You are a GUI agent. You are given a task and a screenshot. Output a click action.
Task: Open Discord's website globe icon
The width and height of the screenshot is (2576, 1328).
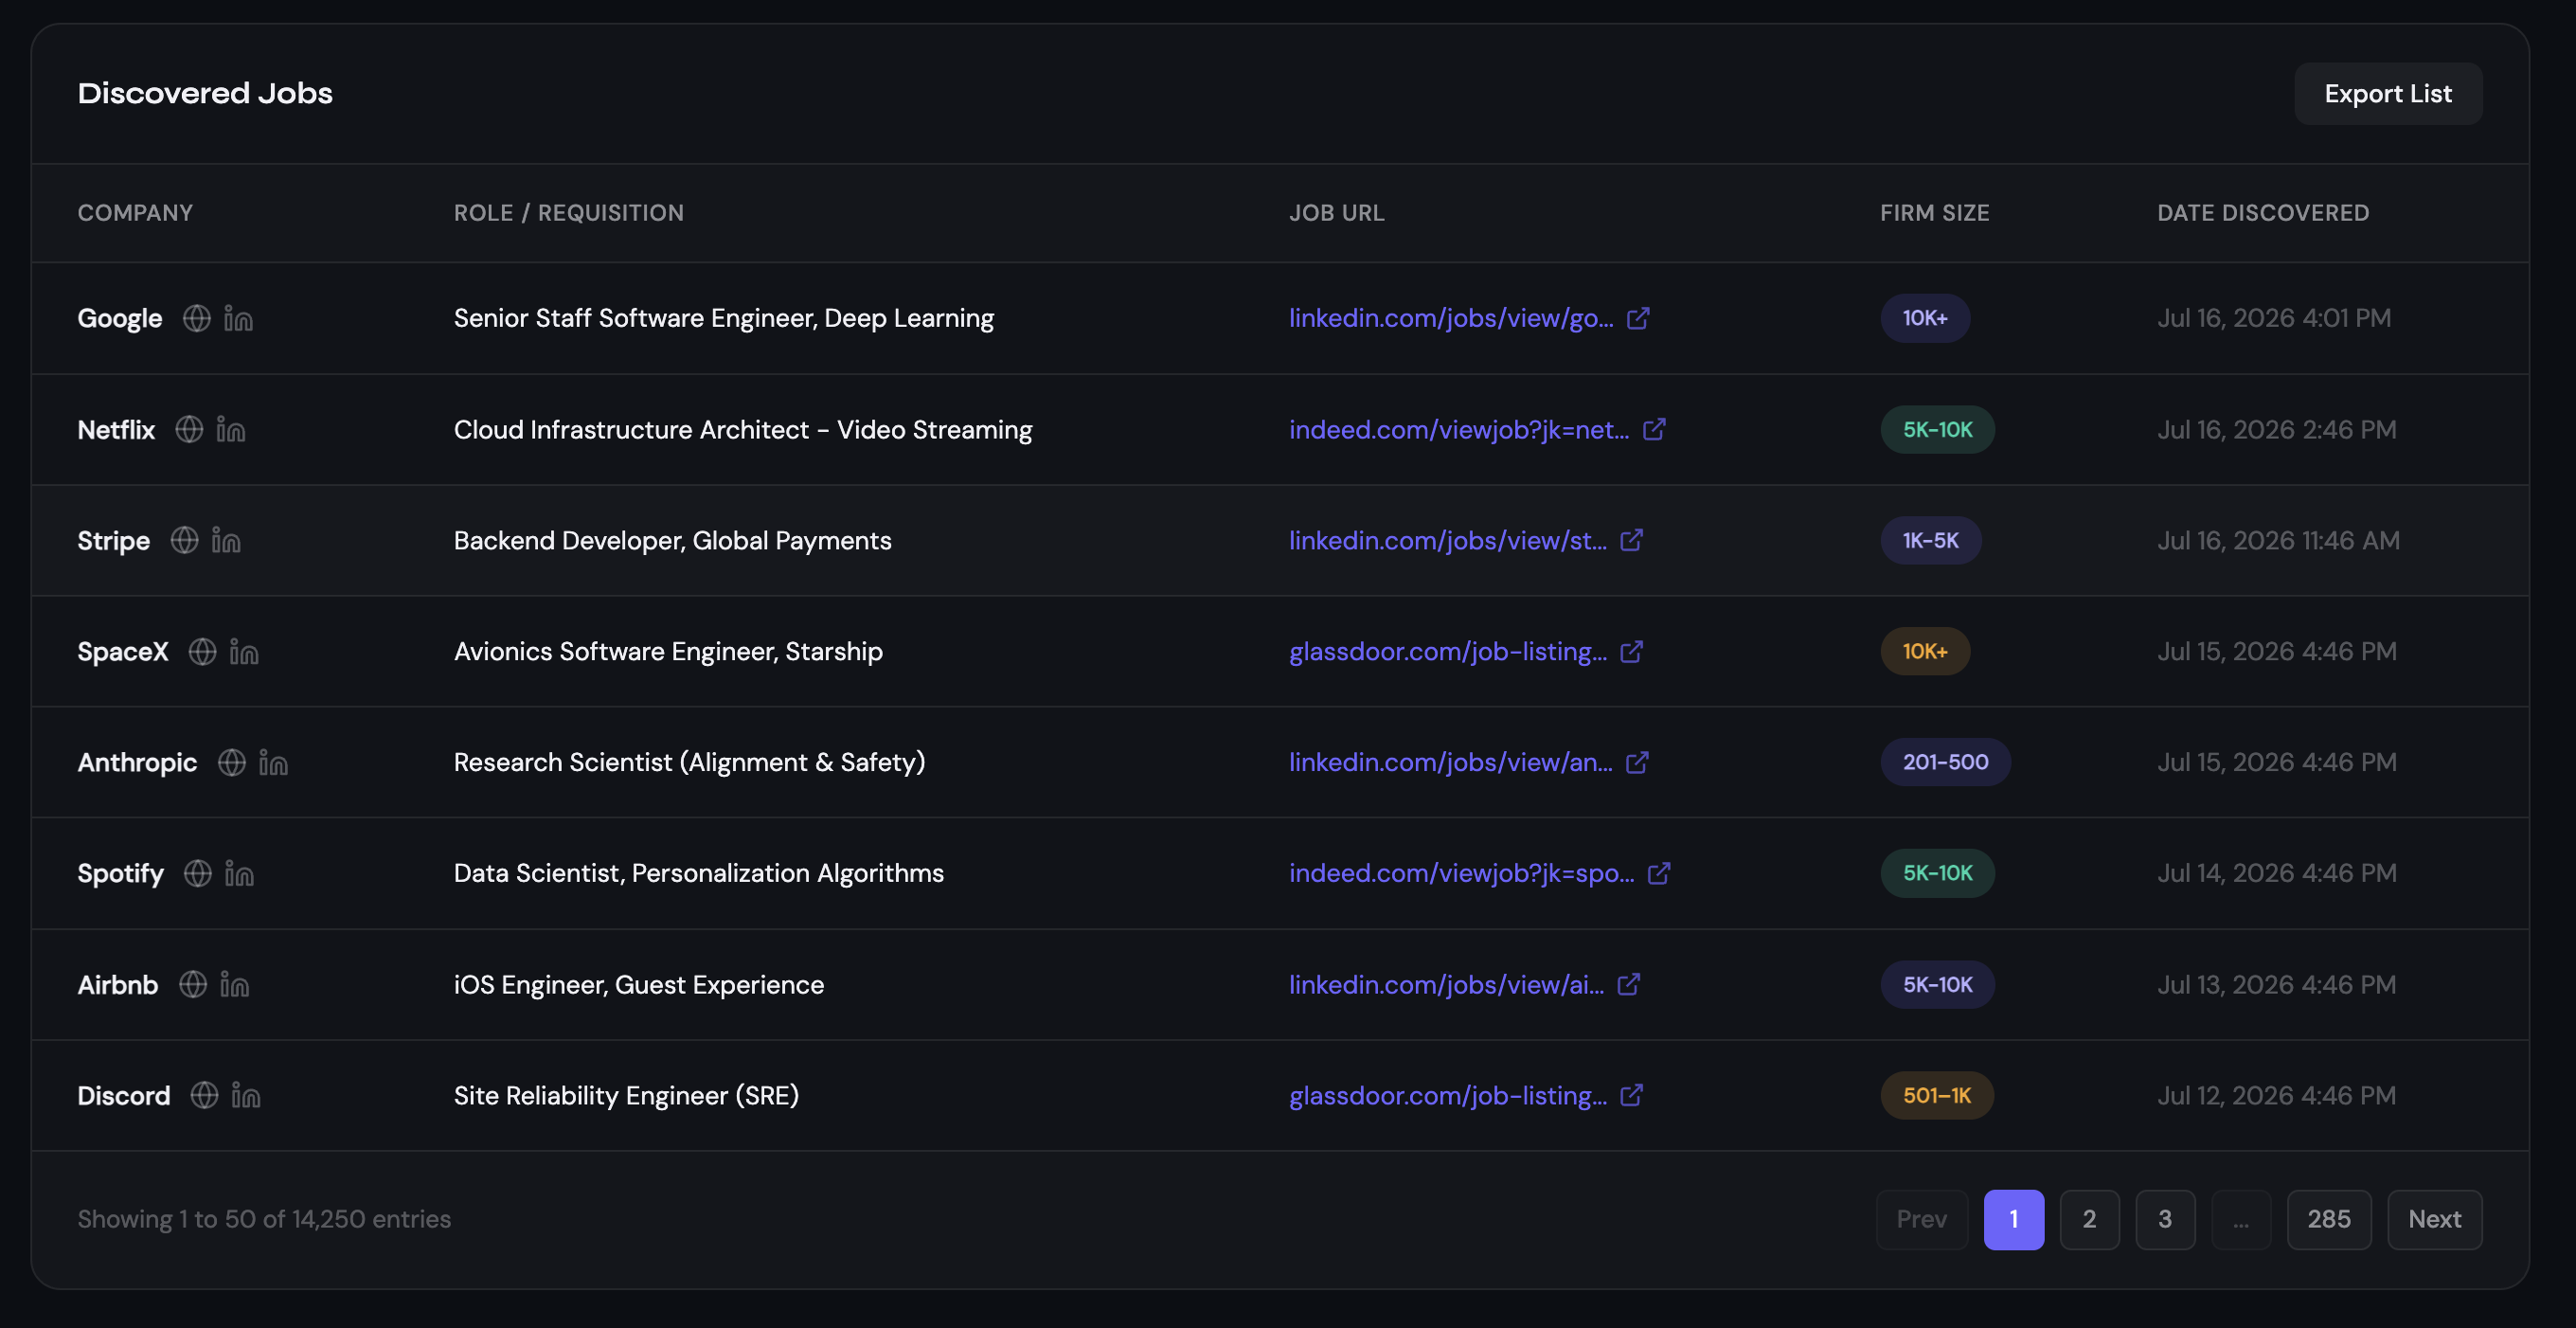(x=205, y=1095)
